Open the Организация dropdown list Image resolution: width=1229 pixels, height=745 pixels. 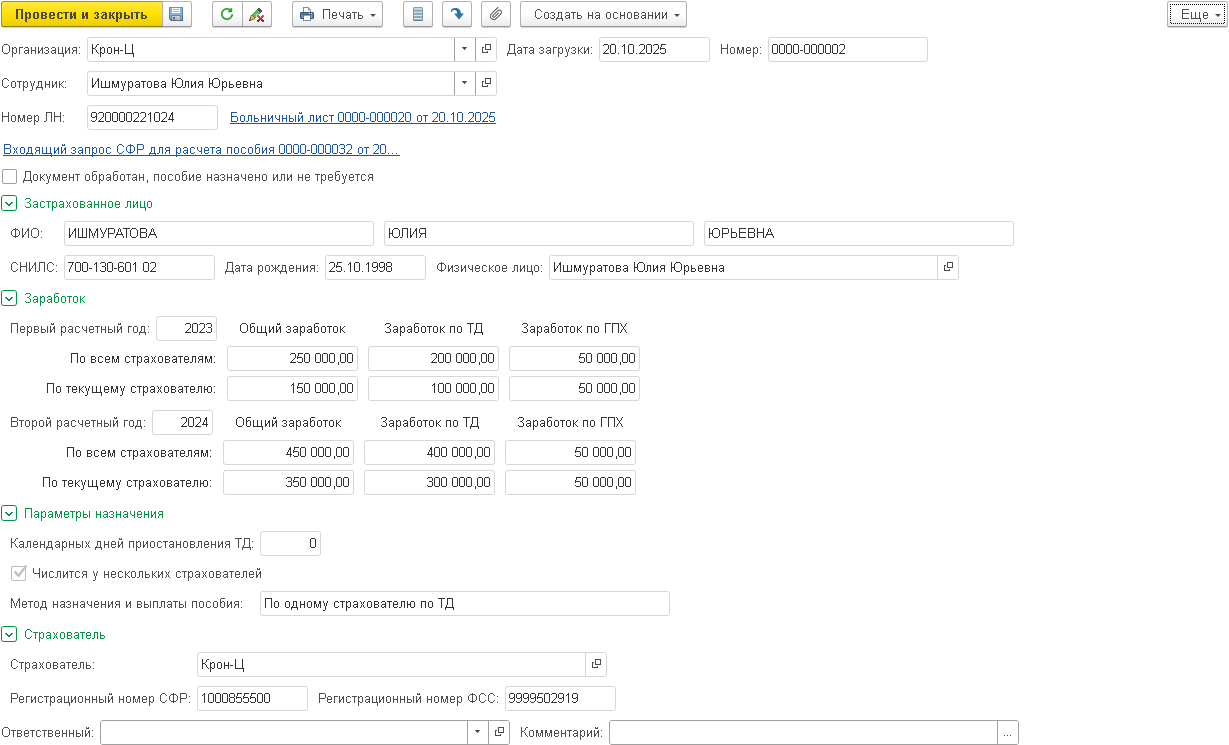(465, 49)
